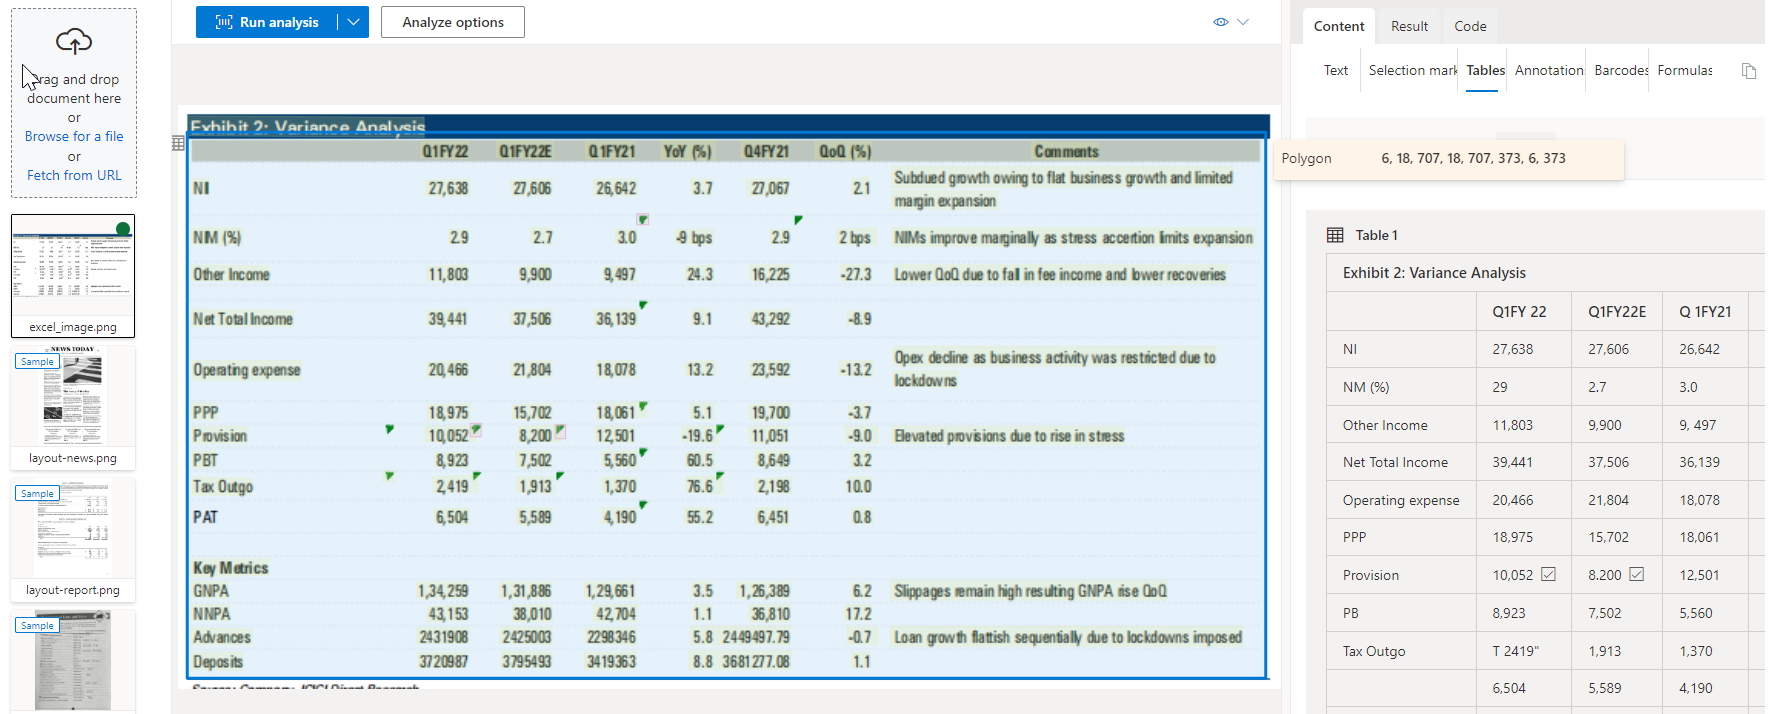Click 'Comments' header in document table
Viewport: 1774px width, 714px height.
pos(1066,152)
